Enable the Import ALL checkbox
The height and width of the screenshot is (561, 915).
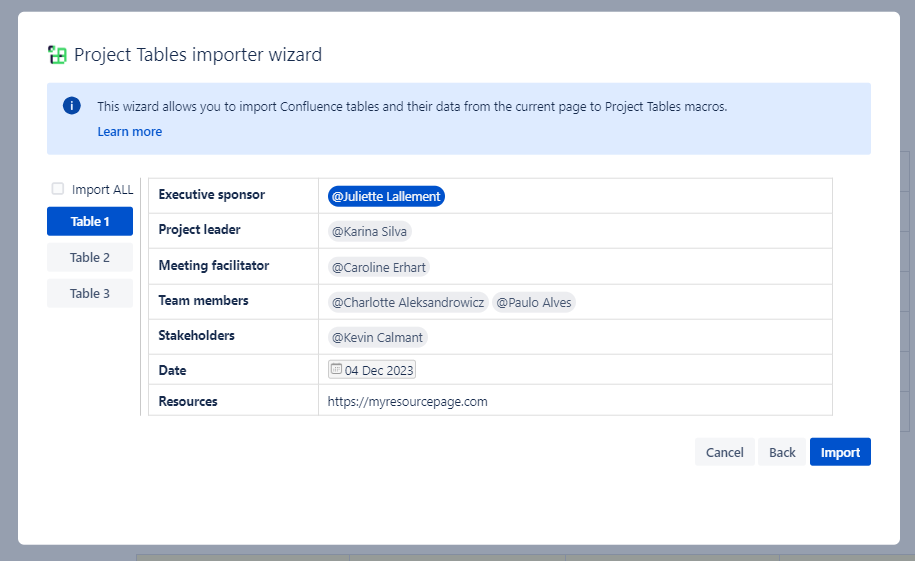click(x=58, y=189)
